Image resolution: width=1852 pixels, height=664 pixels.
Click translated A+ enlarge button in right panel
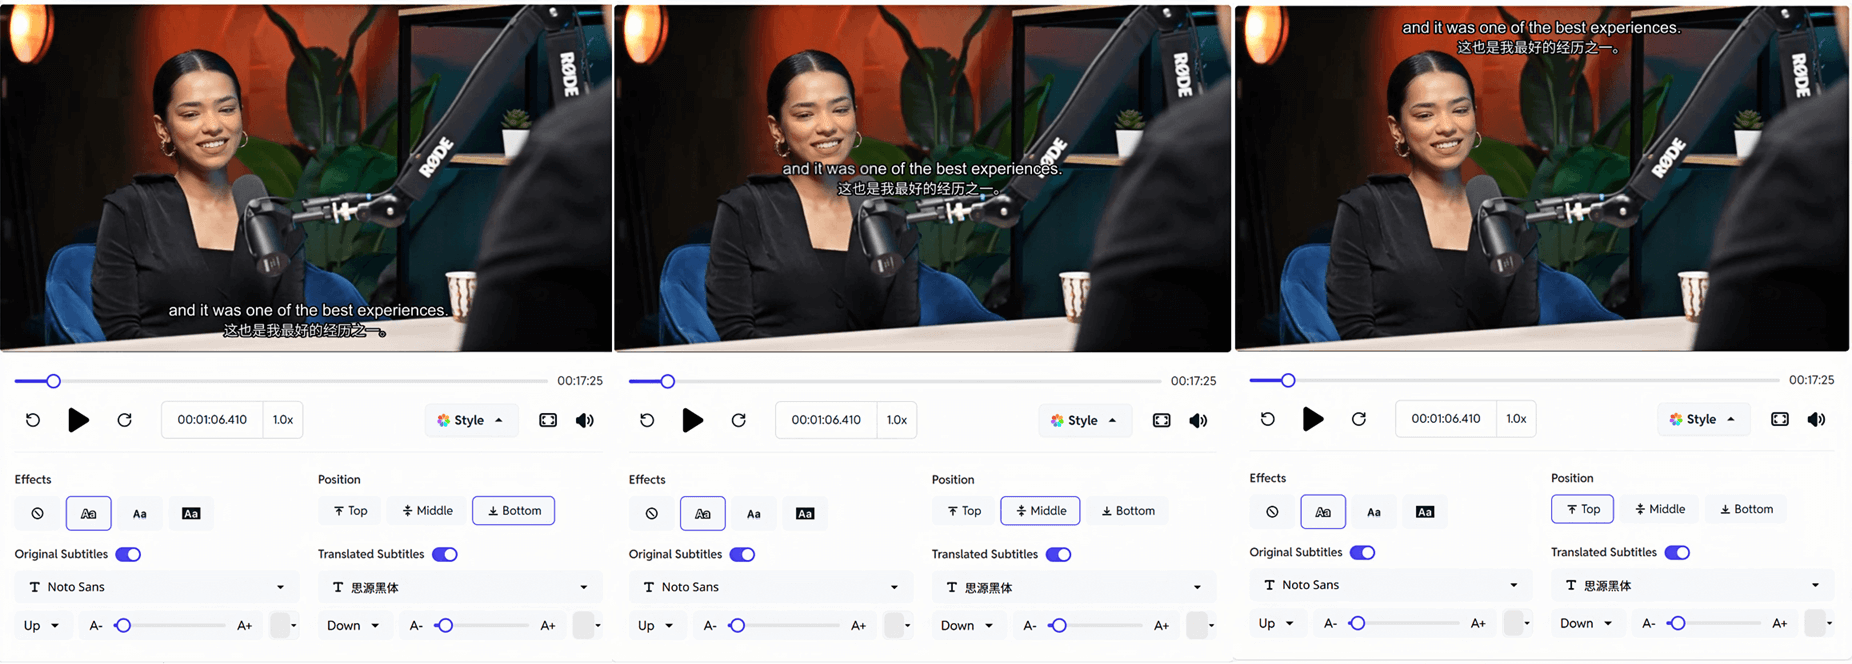[1780, 623]
